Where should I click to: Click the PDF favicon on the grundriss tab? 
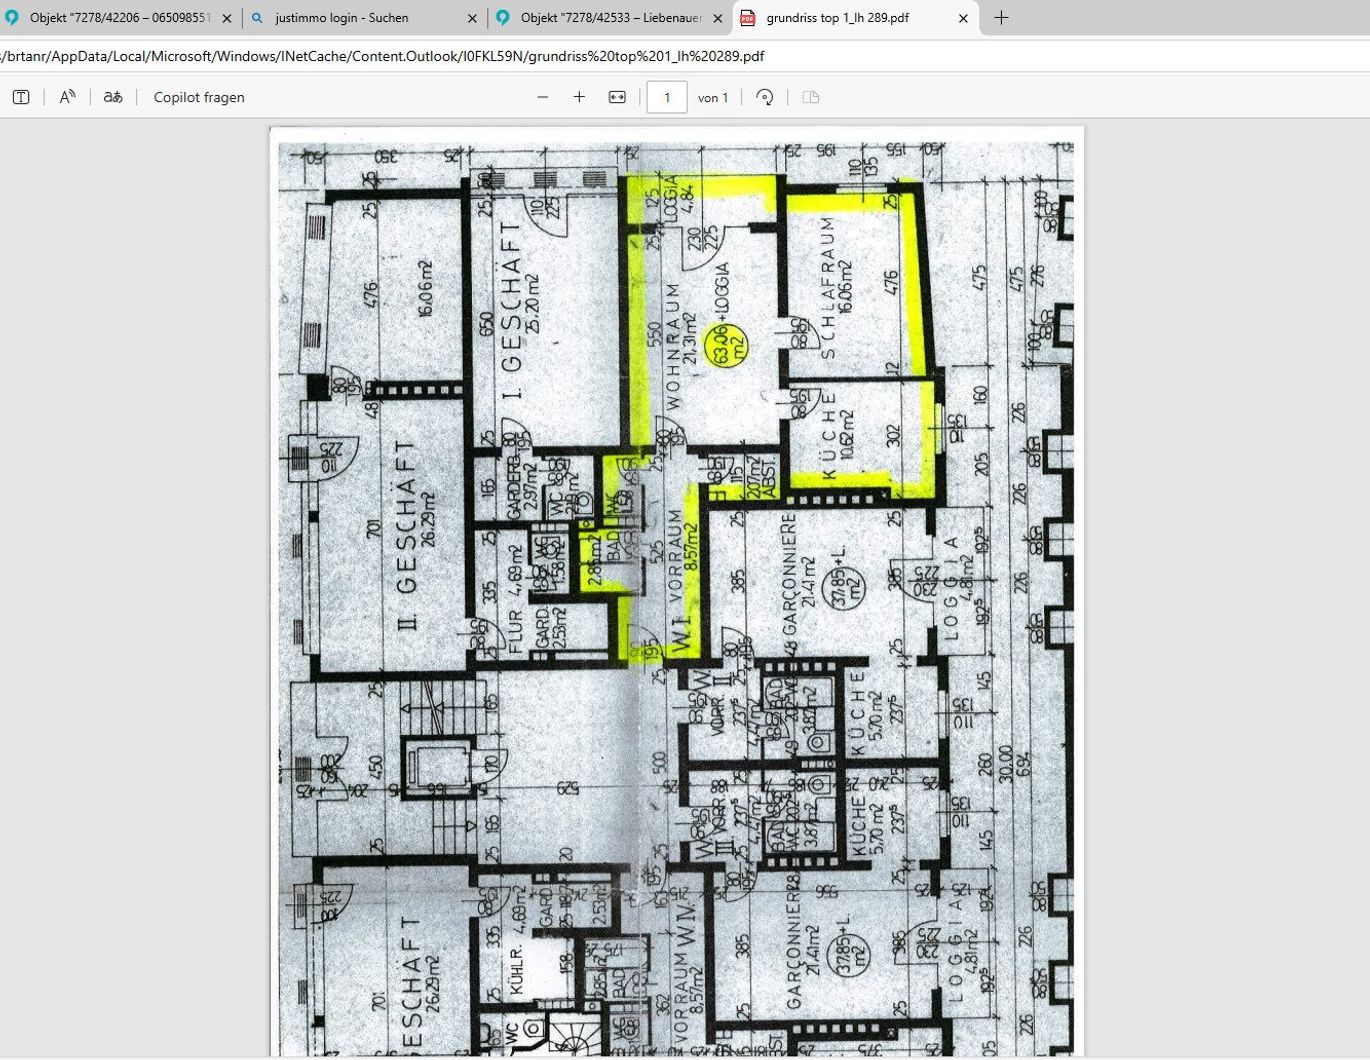pyautogui.click(x=747, y=17)
